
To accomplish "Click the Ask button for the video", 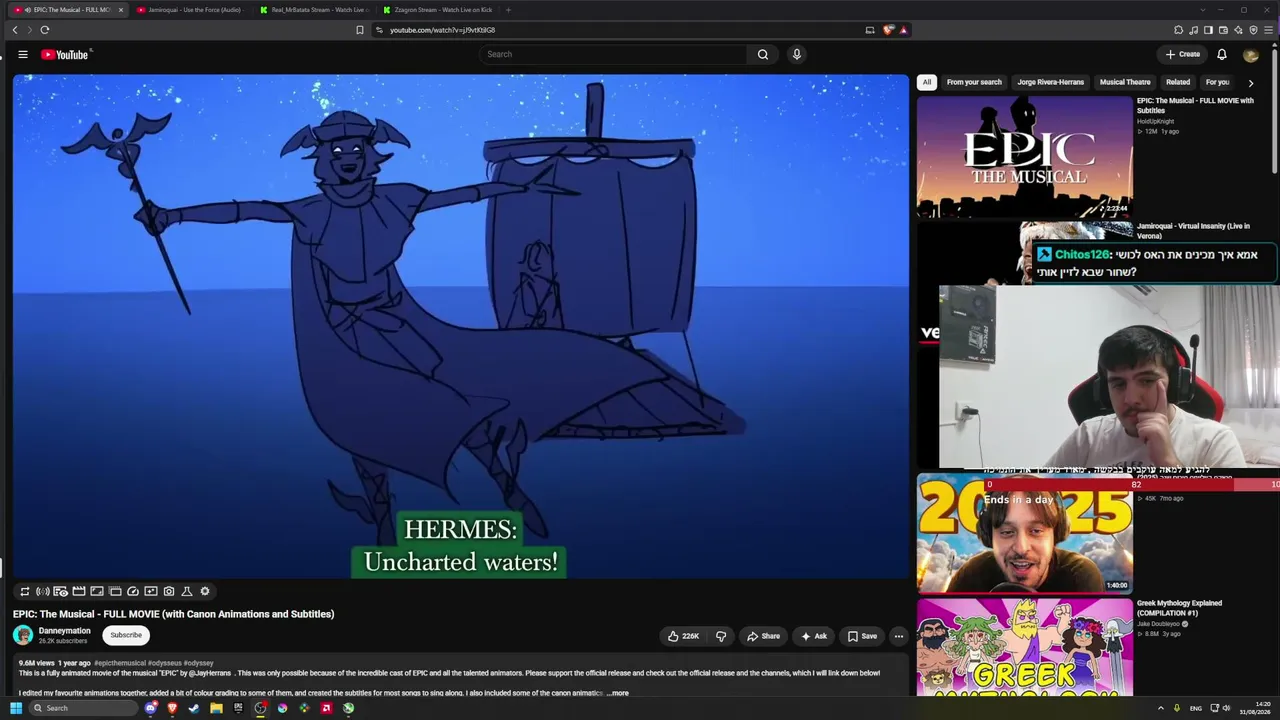I will coord(813,636).
